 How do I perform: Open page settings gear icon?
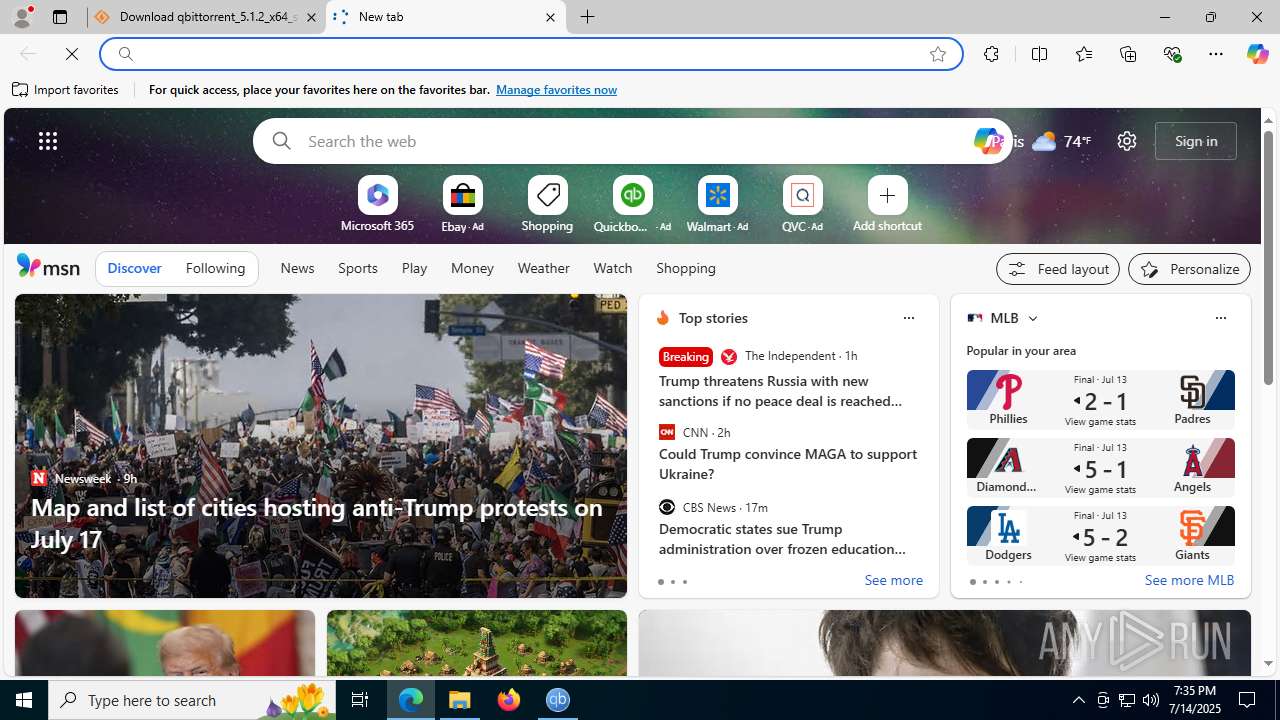[1127, 141]
